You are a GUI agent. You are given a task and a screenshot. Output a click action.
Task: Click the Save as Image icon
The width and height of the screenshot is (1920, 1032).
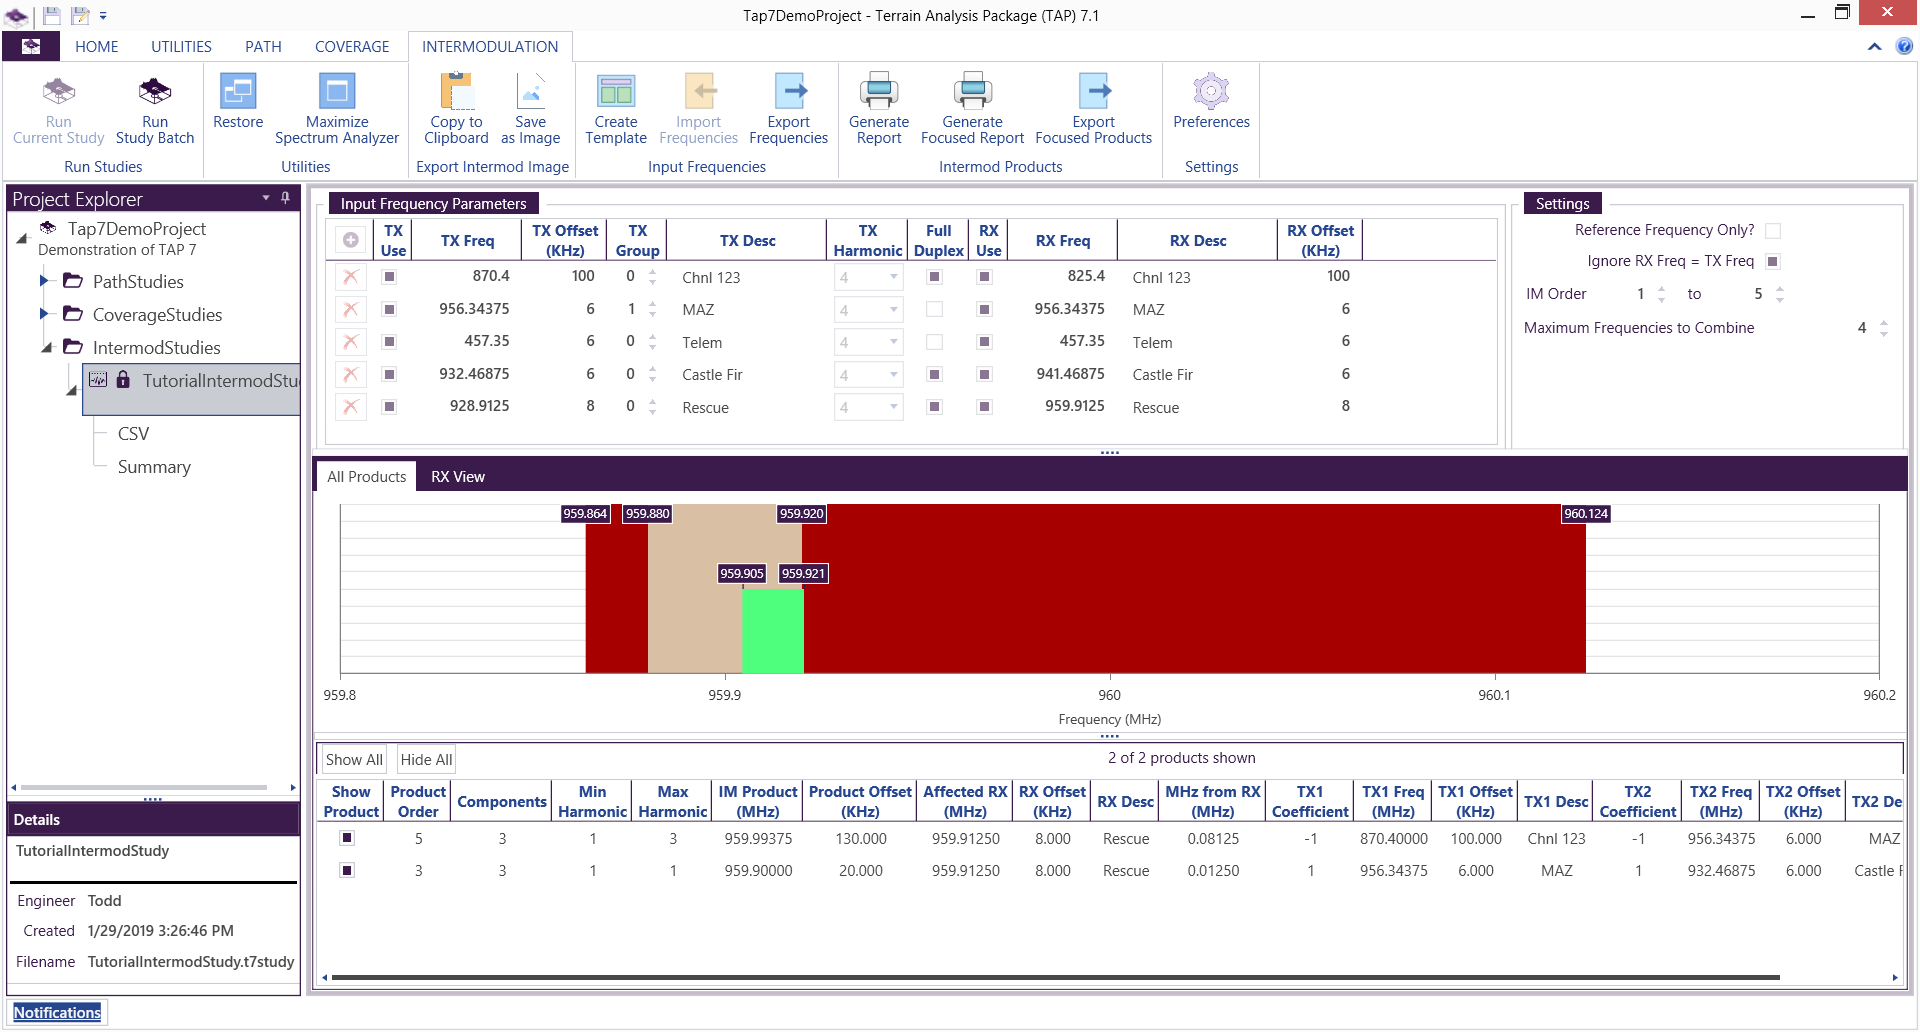point(530,93)
